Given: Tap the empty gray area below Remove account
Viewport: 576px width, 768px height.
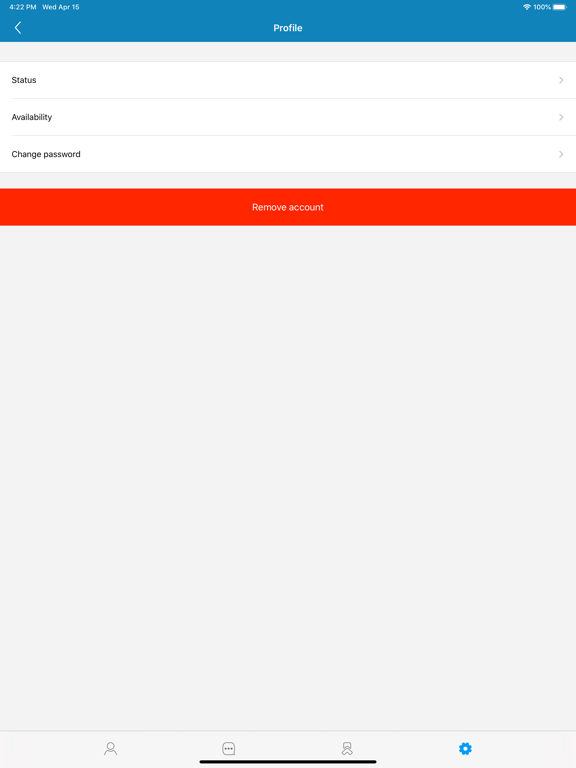Looking at the screenshot, I should point(288,478).
